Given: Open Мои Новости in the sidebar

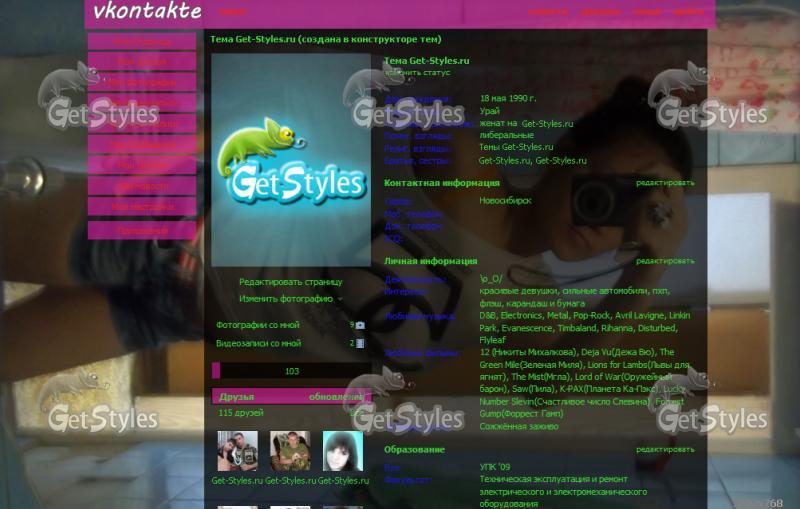Looking at the screenshot, I should pos(142,186).
